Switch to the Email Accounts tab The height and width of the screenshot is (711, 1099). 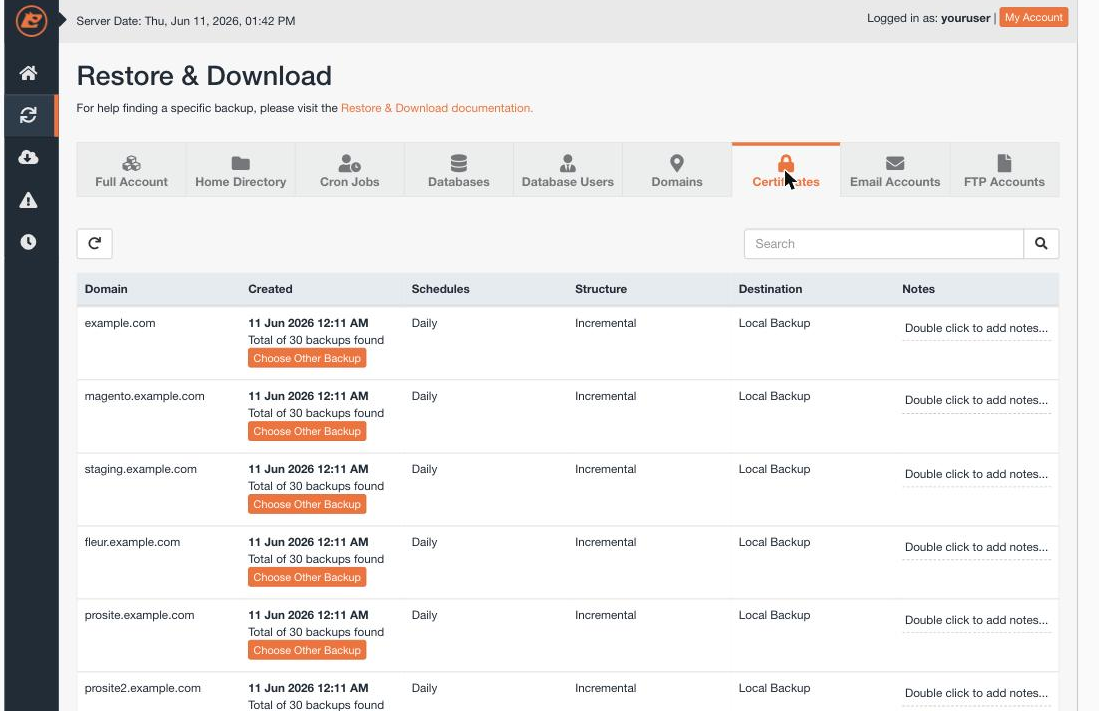tap(895, 170)
